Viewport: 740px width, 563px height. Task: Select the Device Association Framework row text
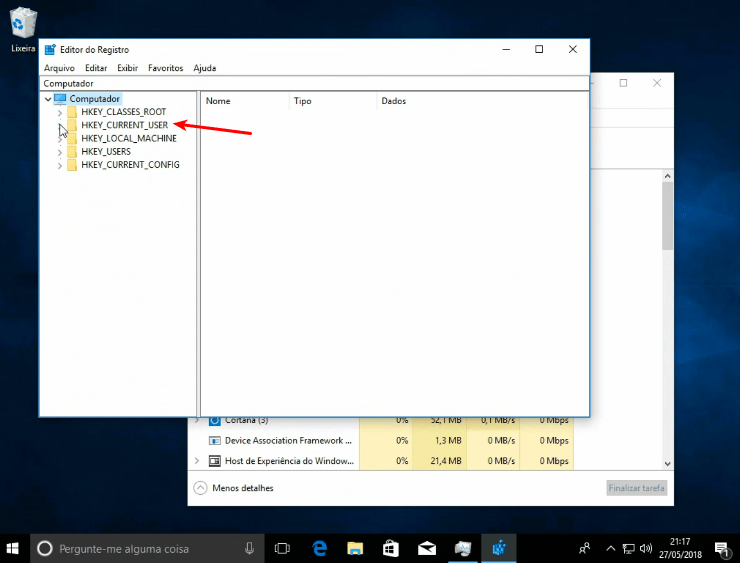(x=288, y=441)
